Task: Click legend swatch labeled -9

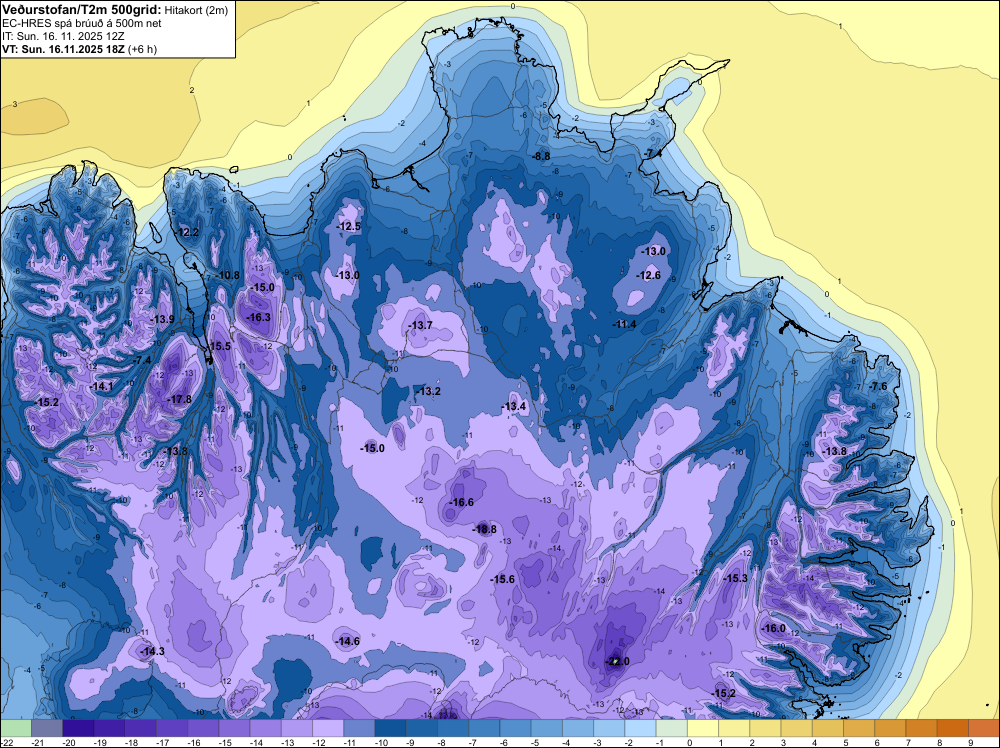Action: pyautogui.click(x=422, y=728)
